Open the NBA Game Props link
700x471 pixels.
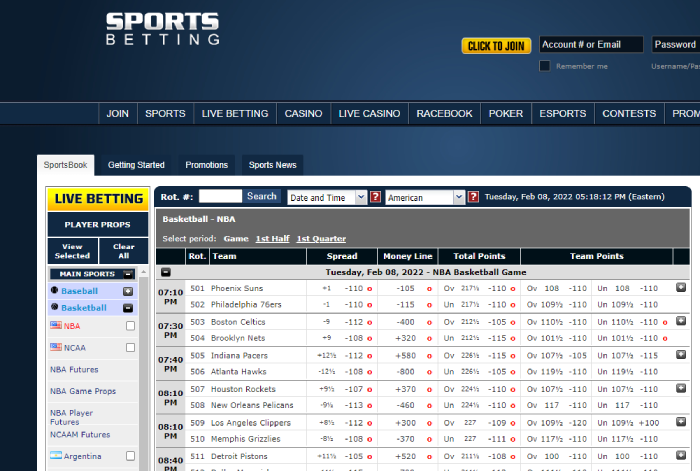(x=83, y=391)
